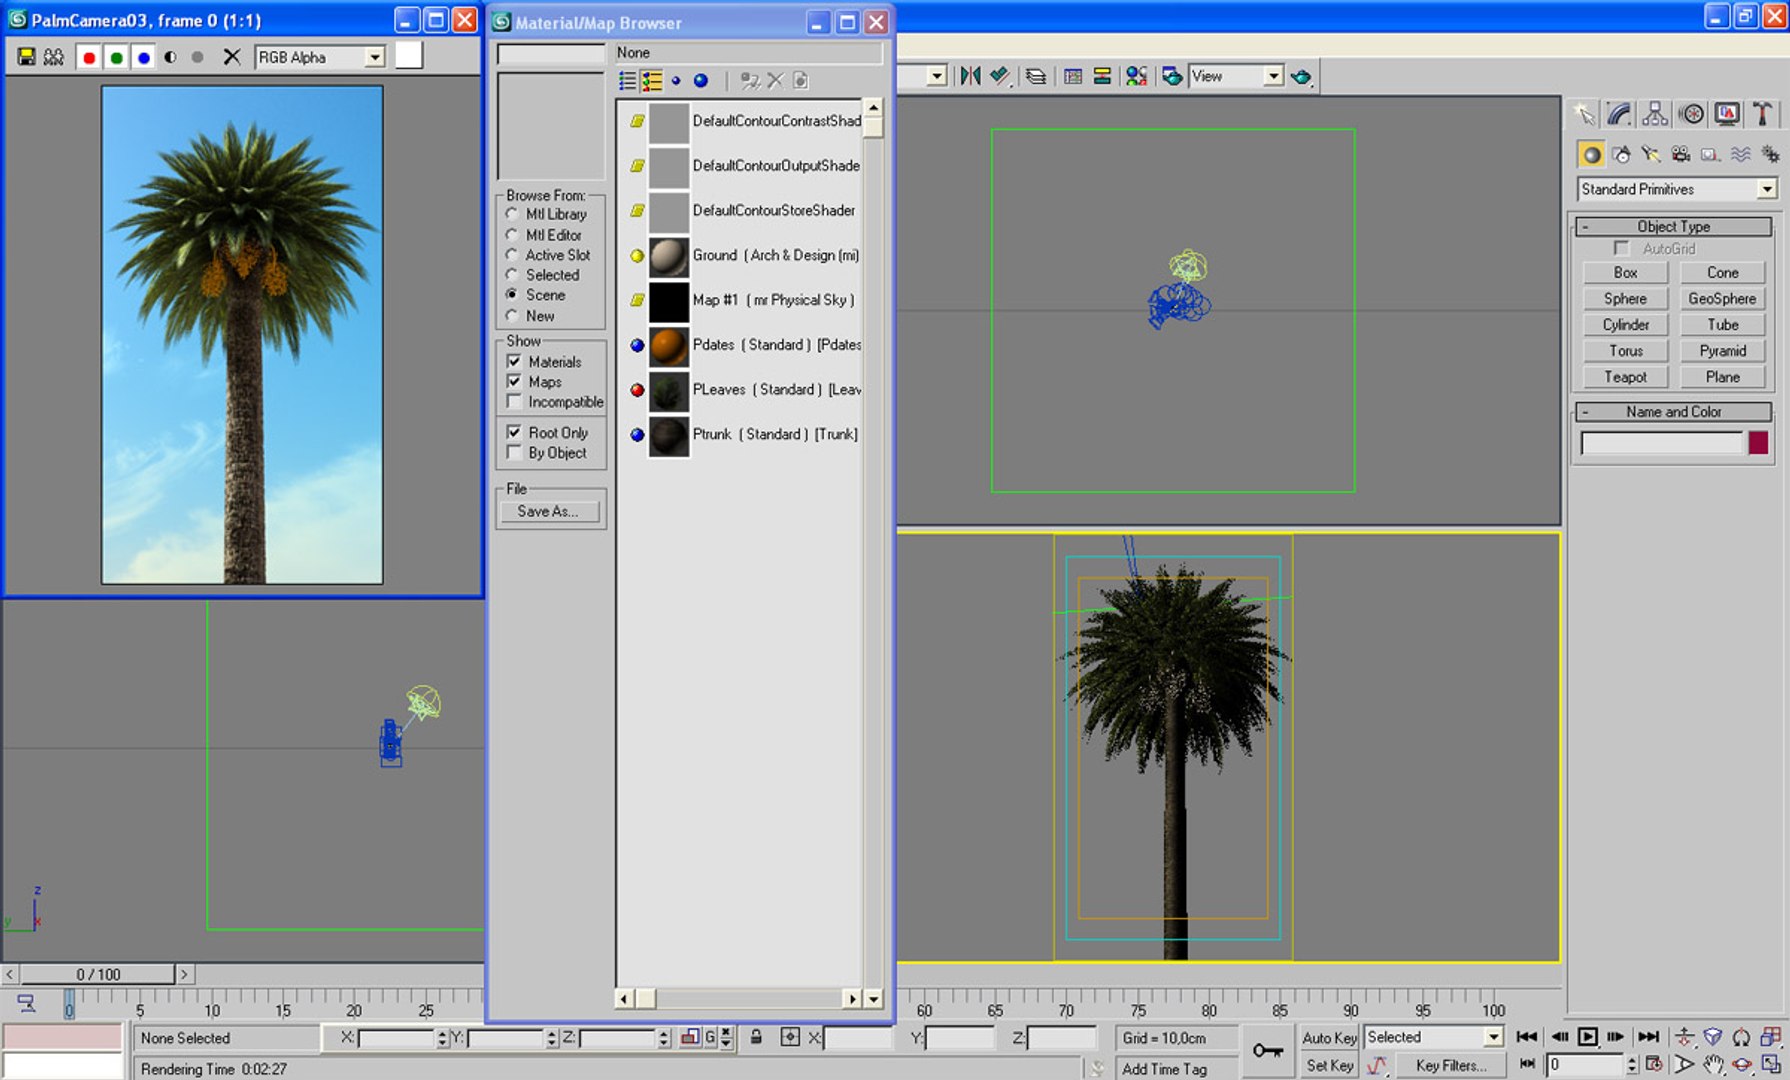The width and height of the screenshot is (1790, 1080).
Task: Click the Cylinder primitive button
Action: click(x=1626, y=325)
